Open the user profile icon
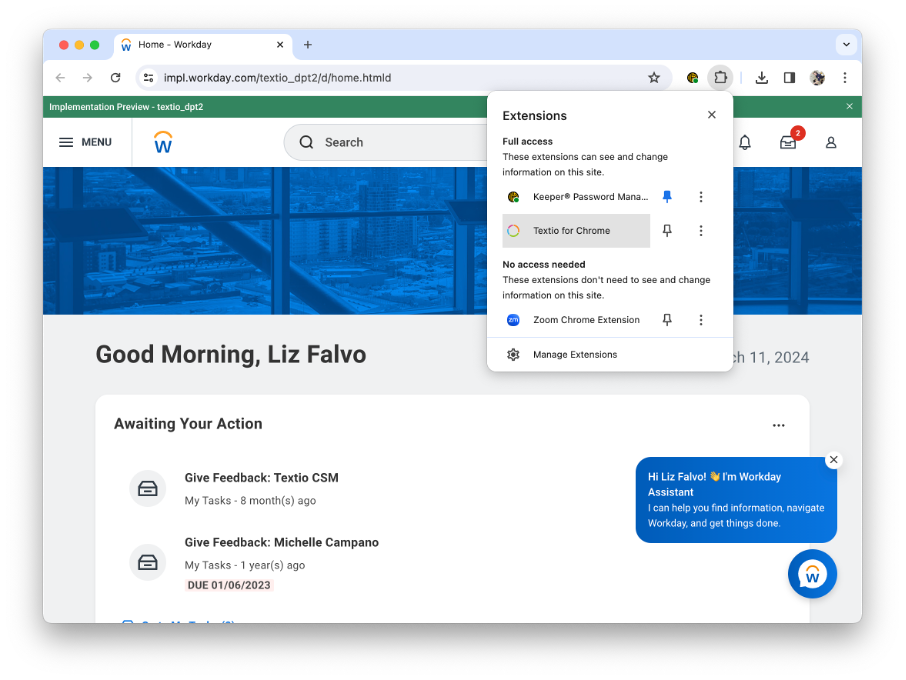Screen dimensions: 906x680 pyautogui.click(x=831, y=143)
